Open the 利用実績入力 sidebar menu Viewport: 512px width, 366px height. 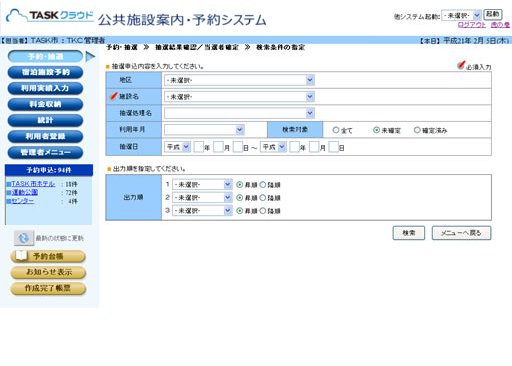tap(45, 88)
